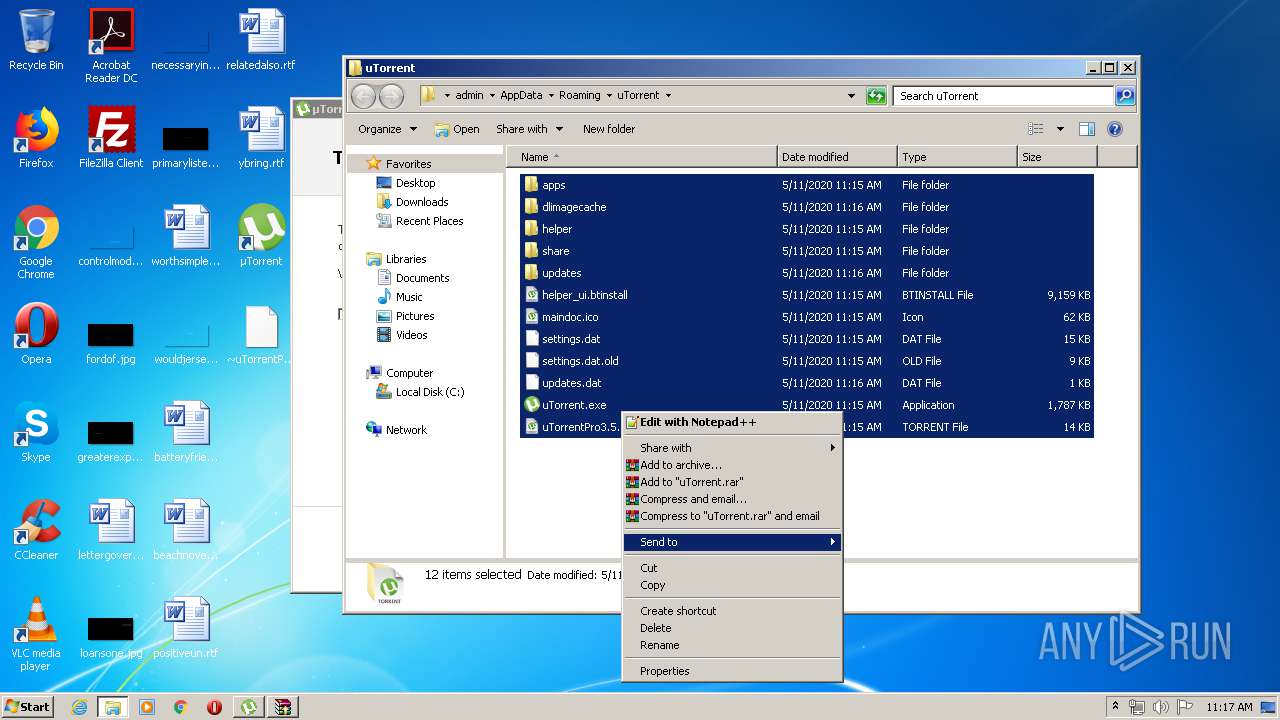Refresh the uTorrent folder view

click(876, 96)
